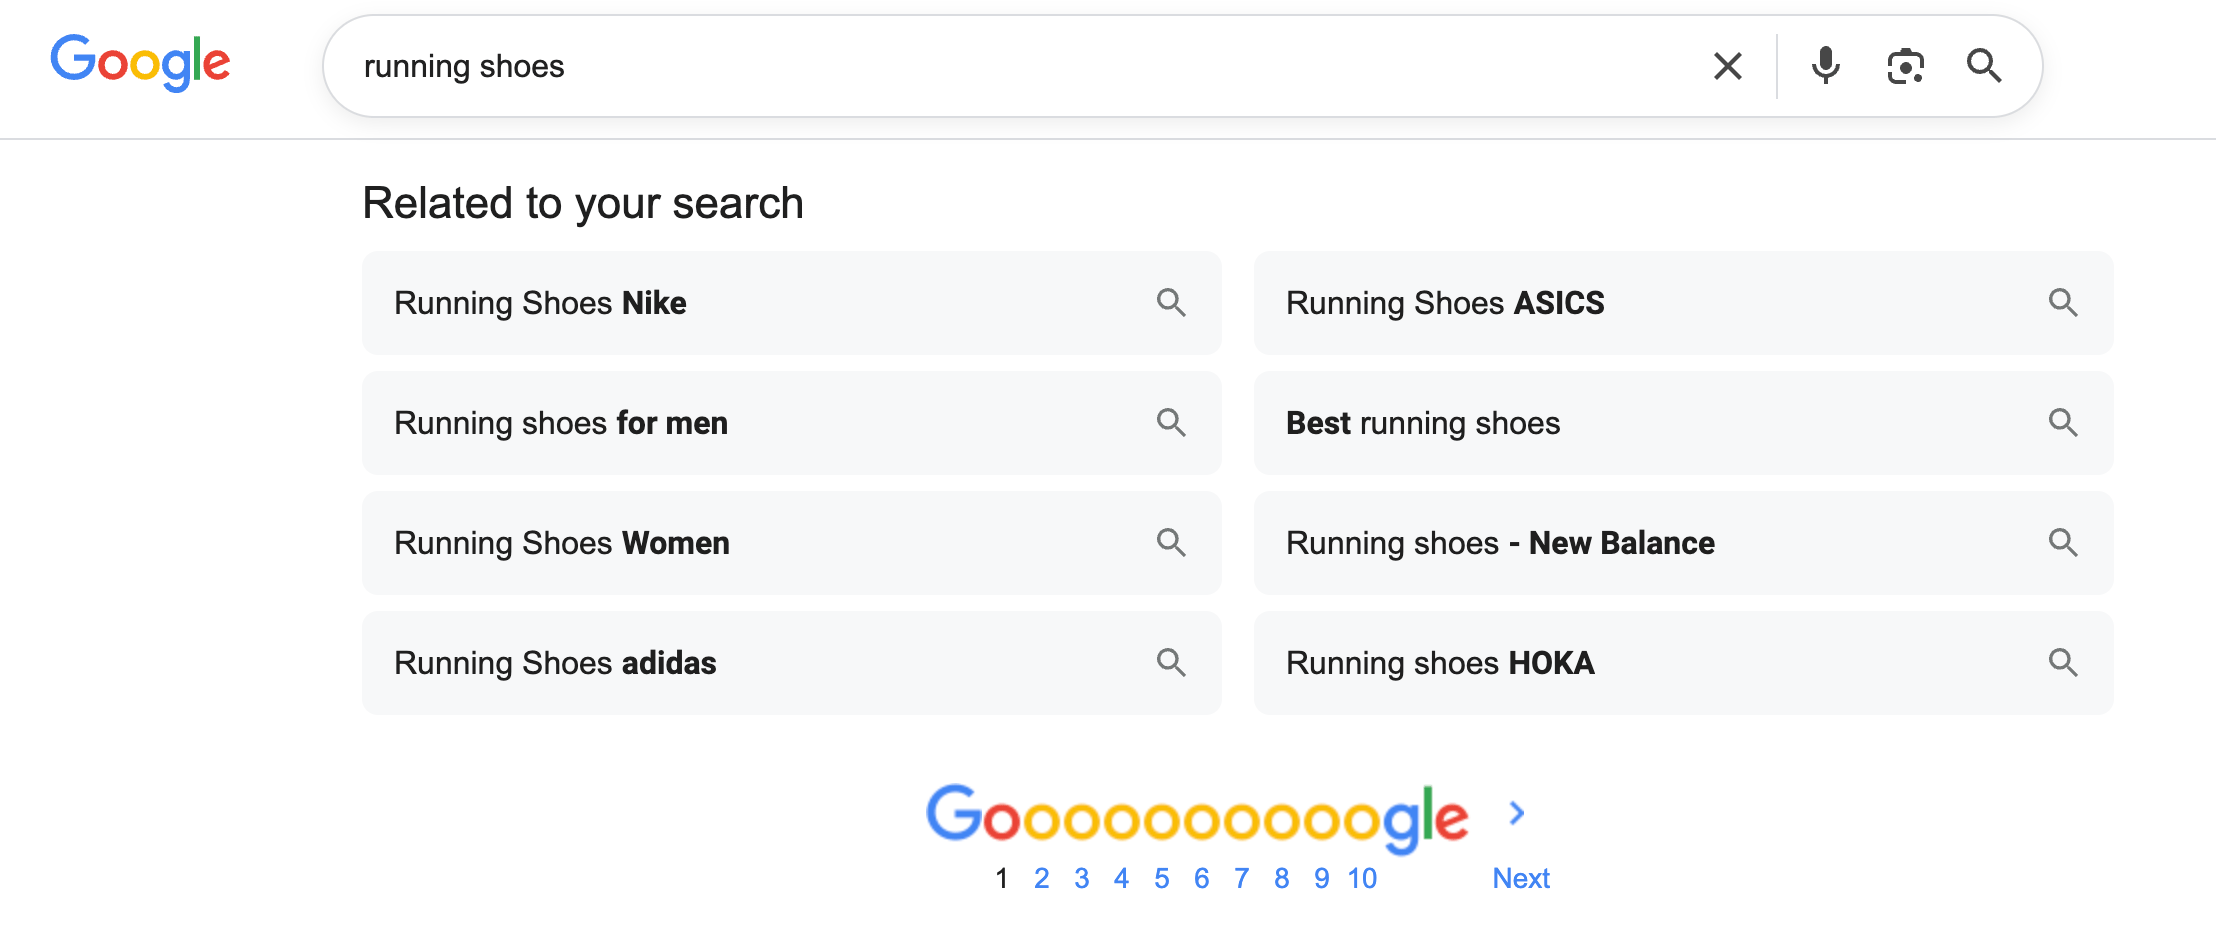
Task: Go to results page 5
Action: [1161, 877]
